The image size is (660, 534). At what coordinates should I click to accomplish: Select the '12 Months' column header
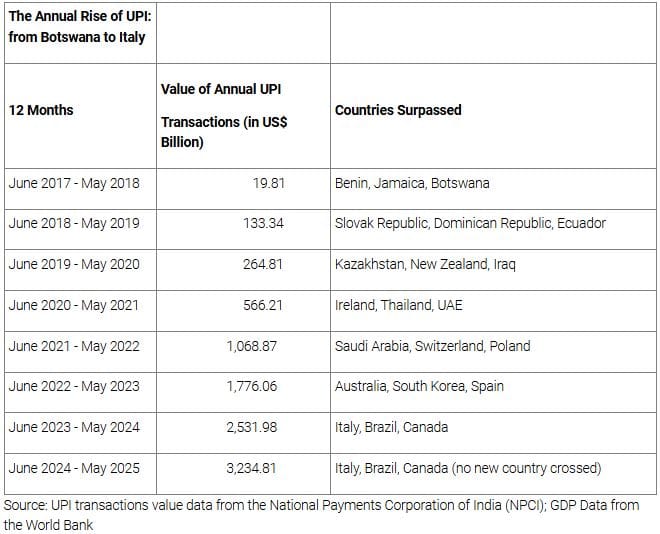click(x=41, y=110)
